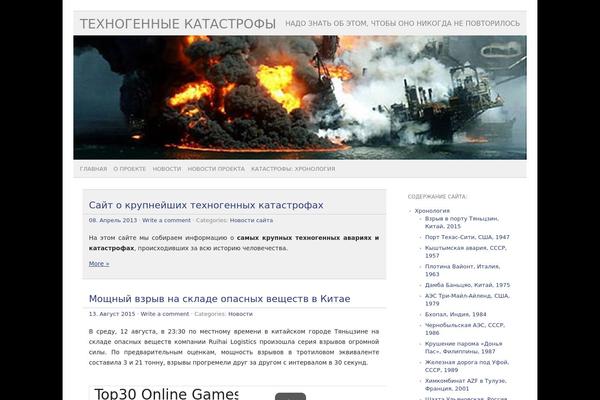The height and width of the screenshot is (400, 600).
Task: Open КАТАСТРОФЫ: ХРОНОЛОГИЯ menu item
Action: pos(293,169)
